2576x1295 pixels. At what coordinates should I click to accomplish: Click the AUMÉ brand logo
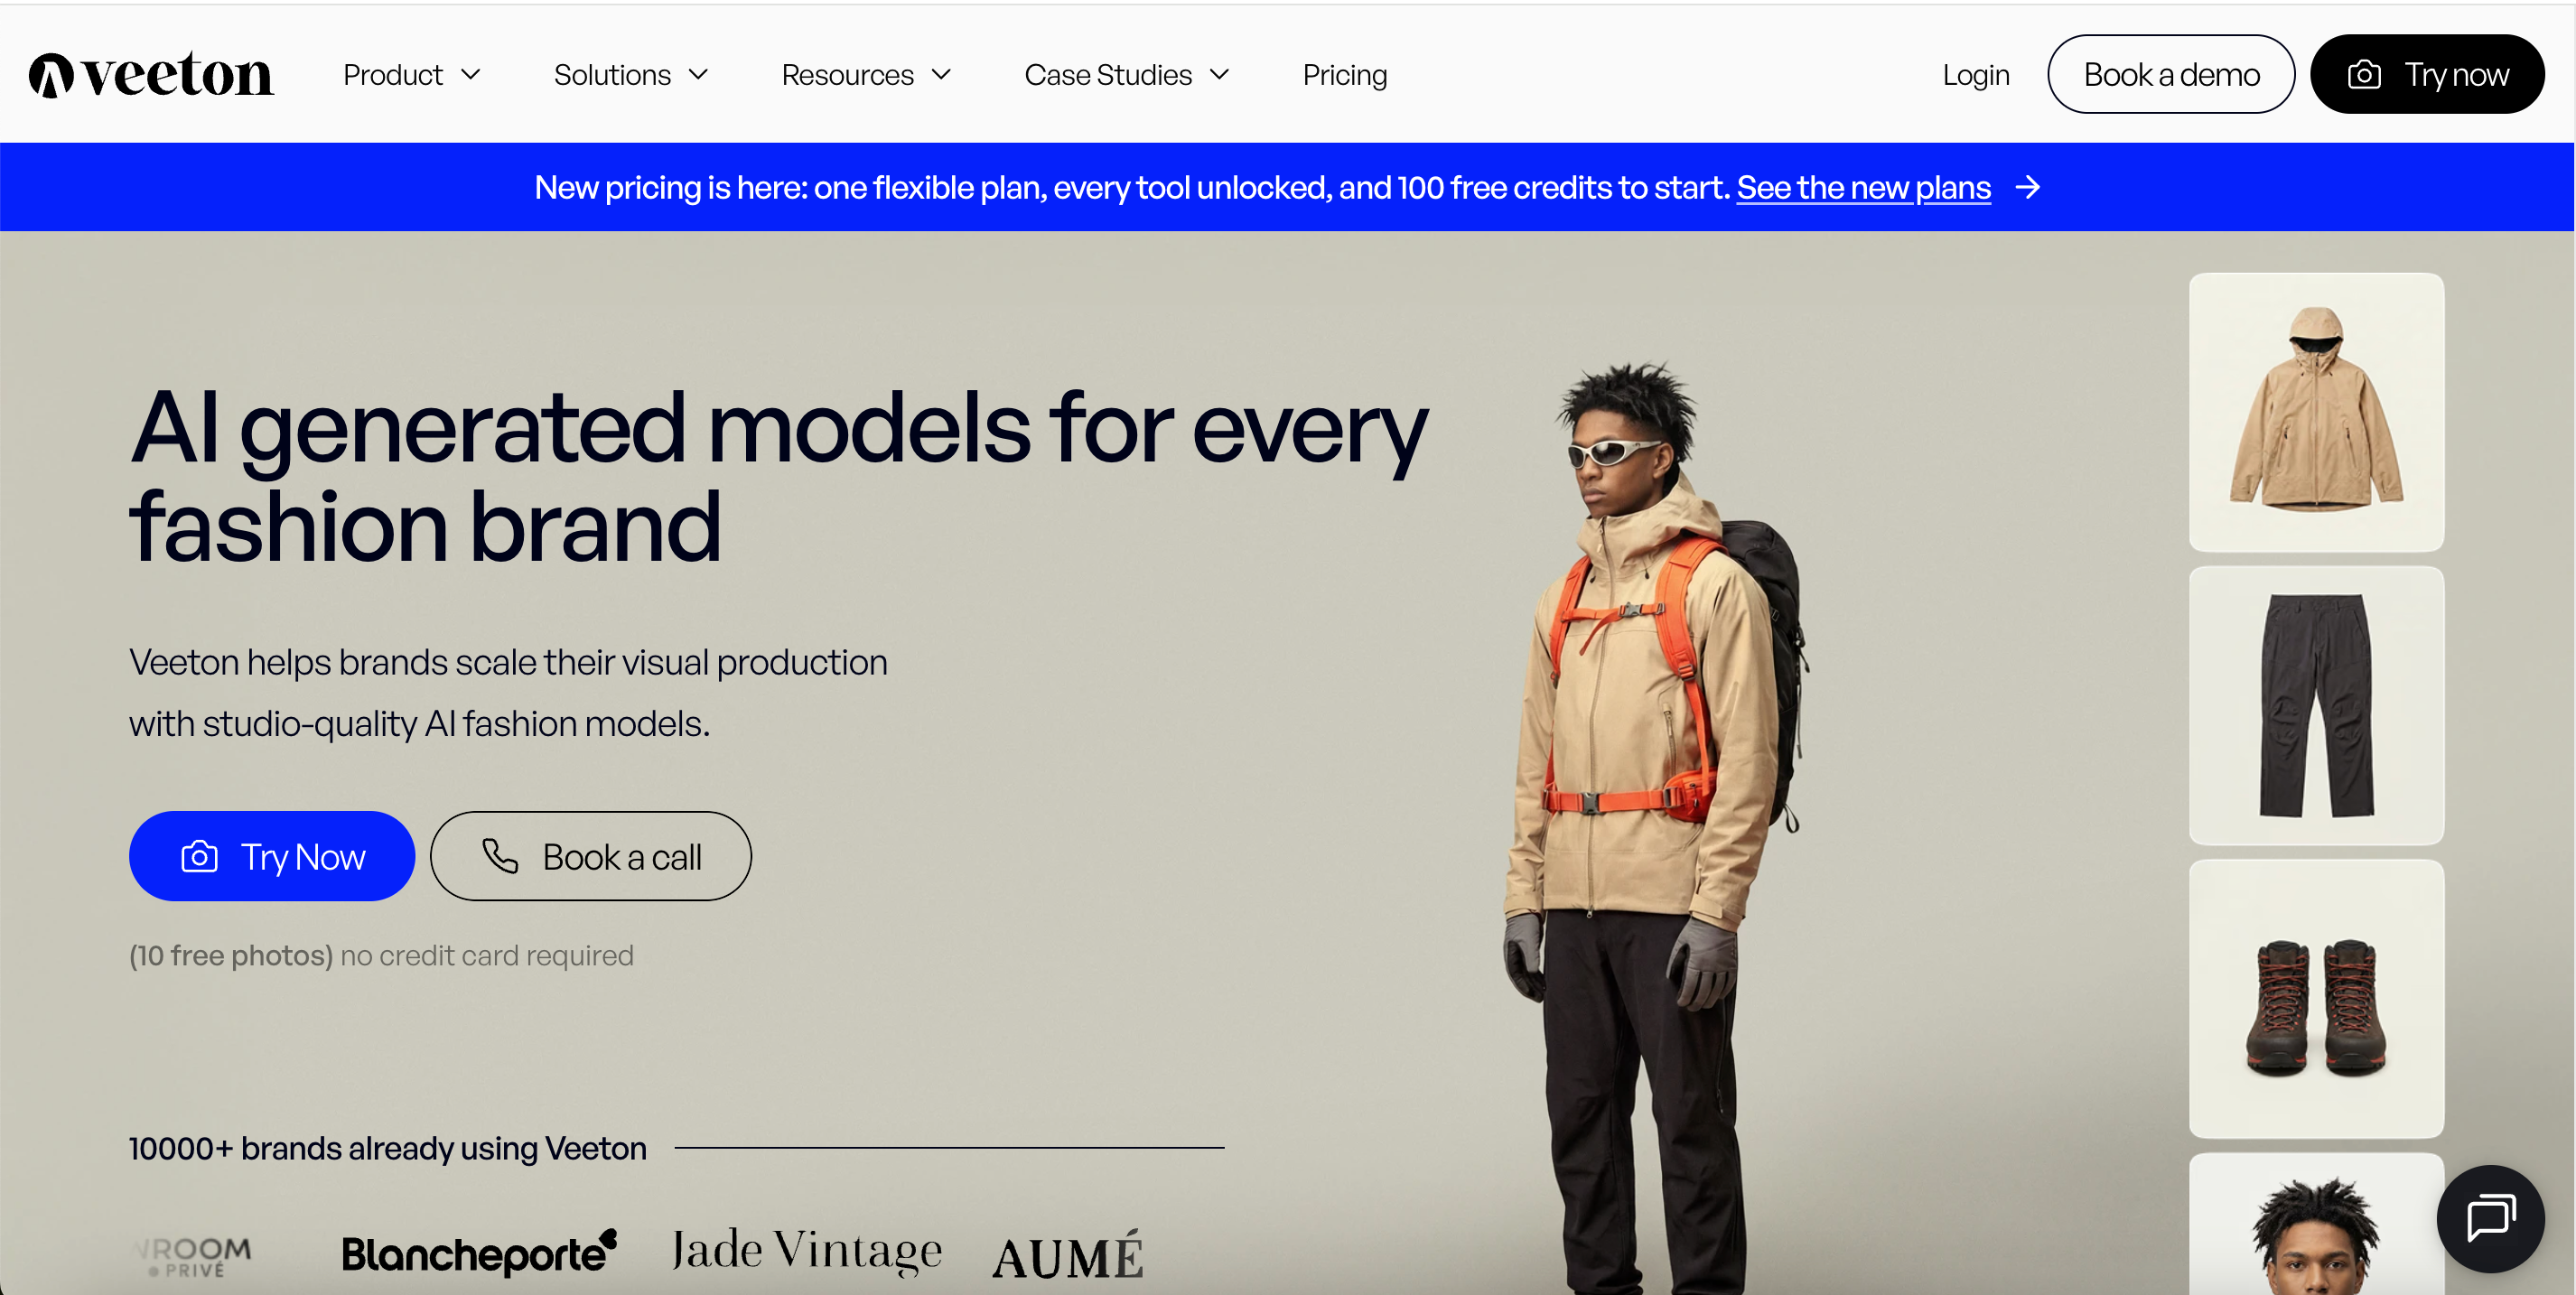pos(1067,1256)
